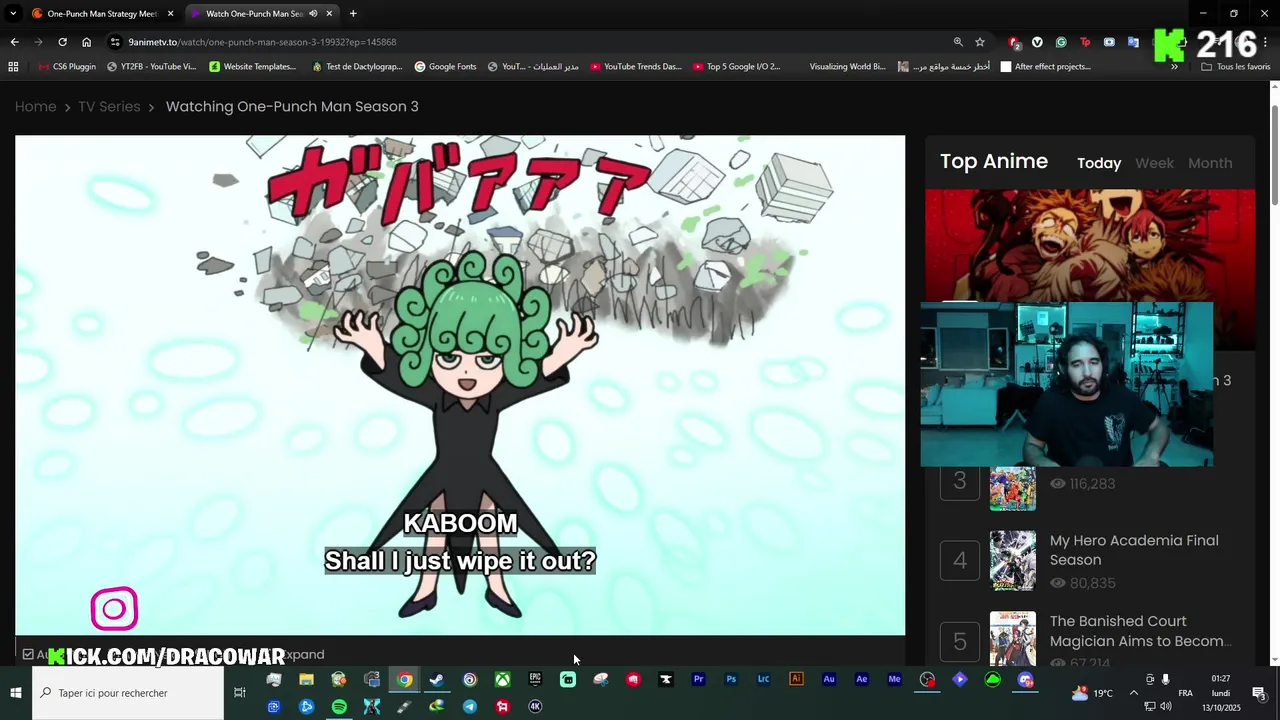Open the Grammarly extension icon

(1061, 42)
